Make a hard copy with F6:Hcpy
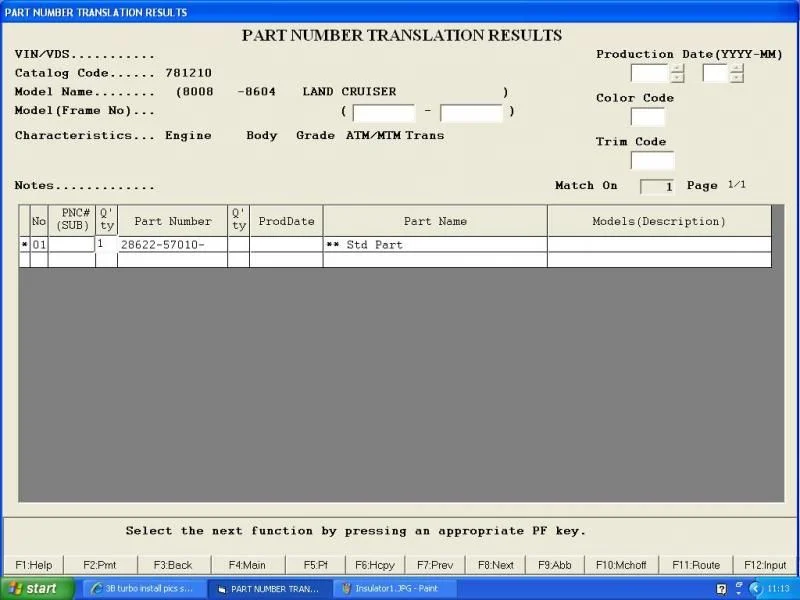Viewport: 800px width, 600px height. (374, 565)
